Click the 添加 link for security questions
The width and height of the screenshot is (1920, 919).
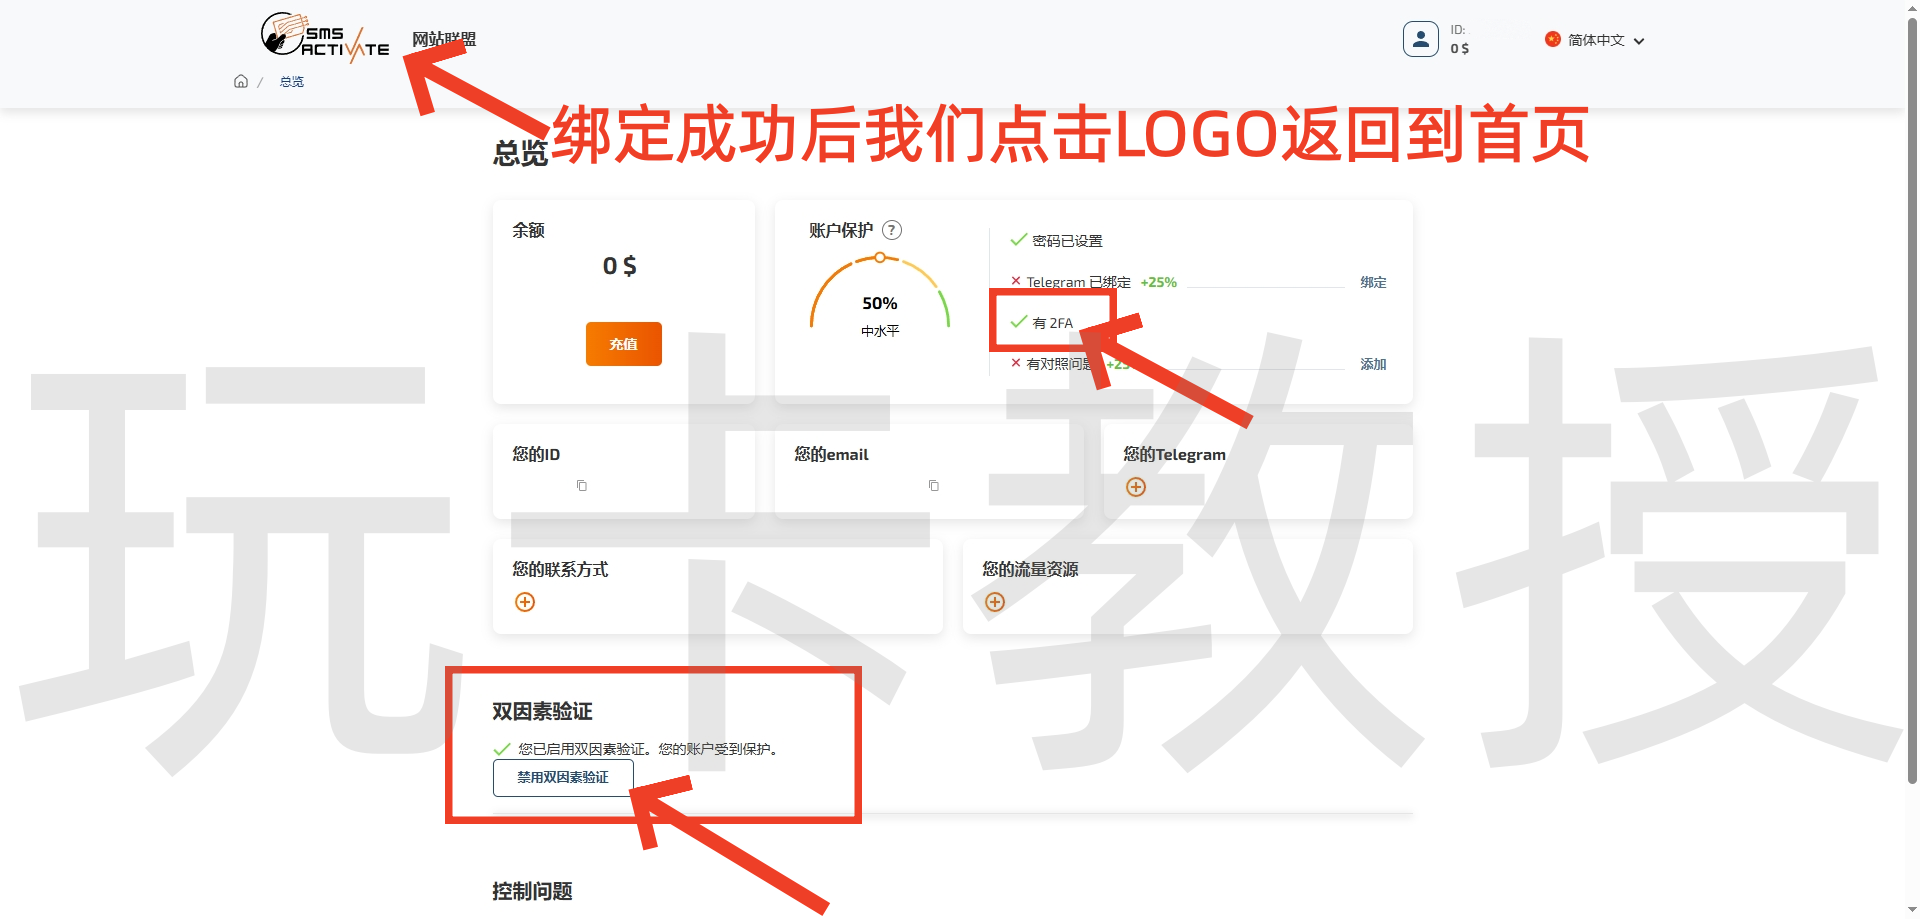1371,364
